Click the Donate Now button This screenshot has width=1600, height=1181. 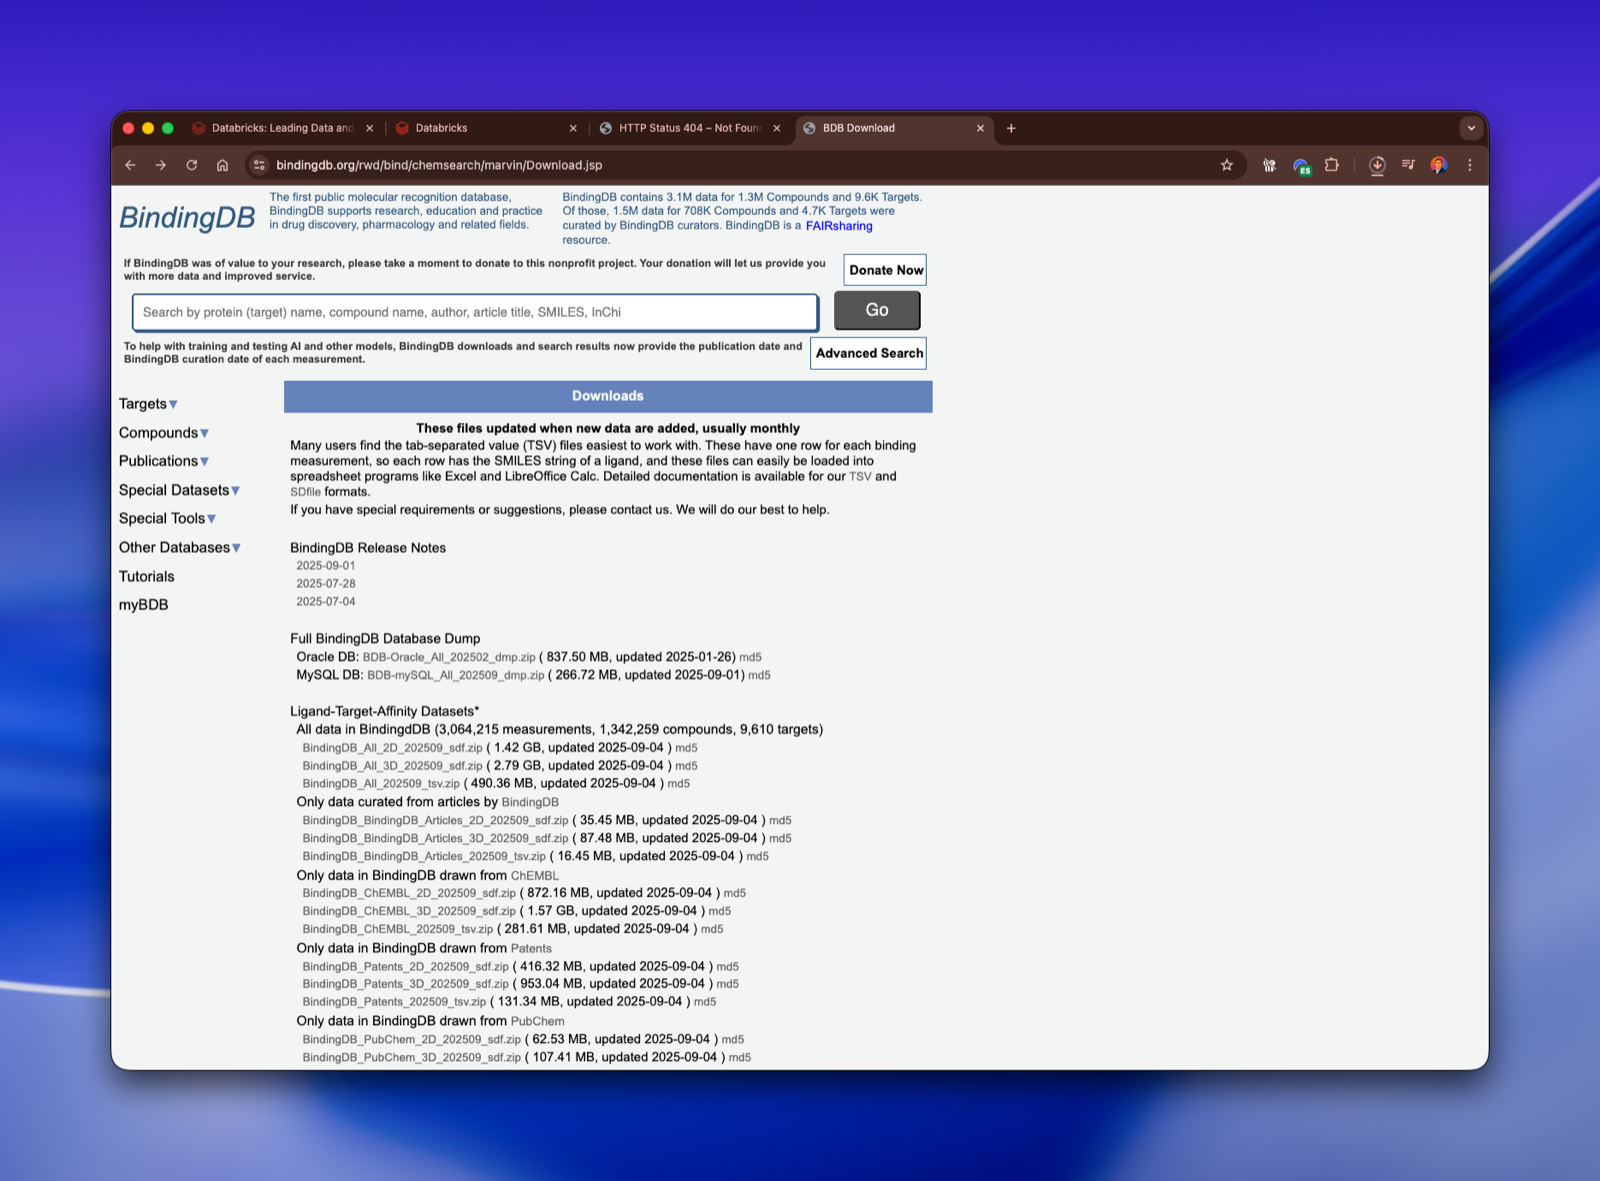885,270
